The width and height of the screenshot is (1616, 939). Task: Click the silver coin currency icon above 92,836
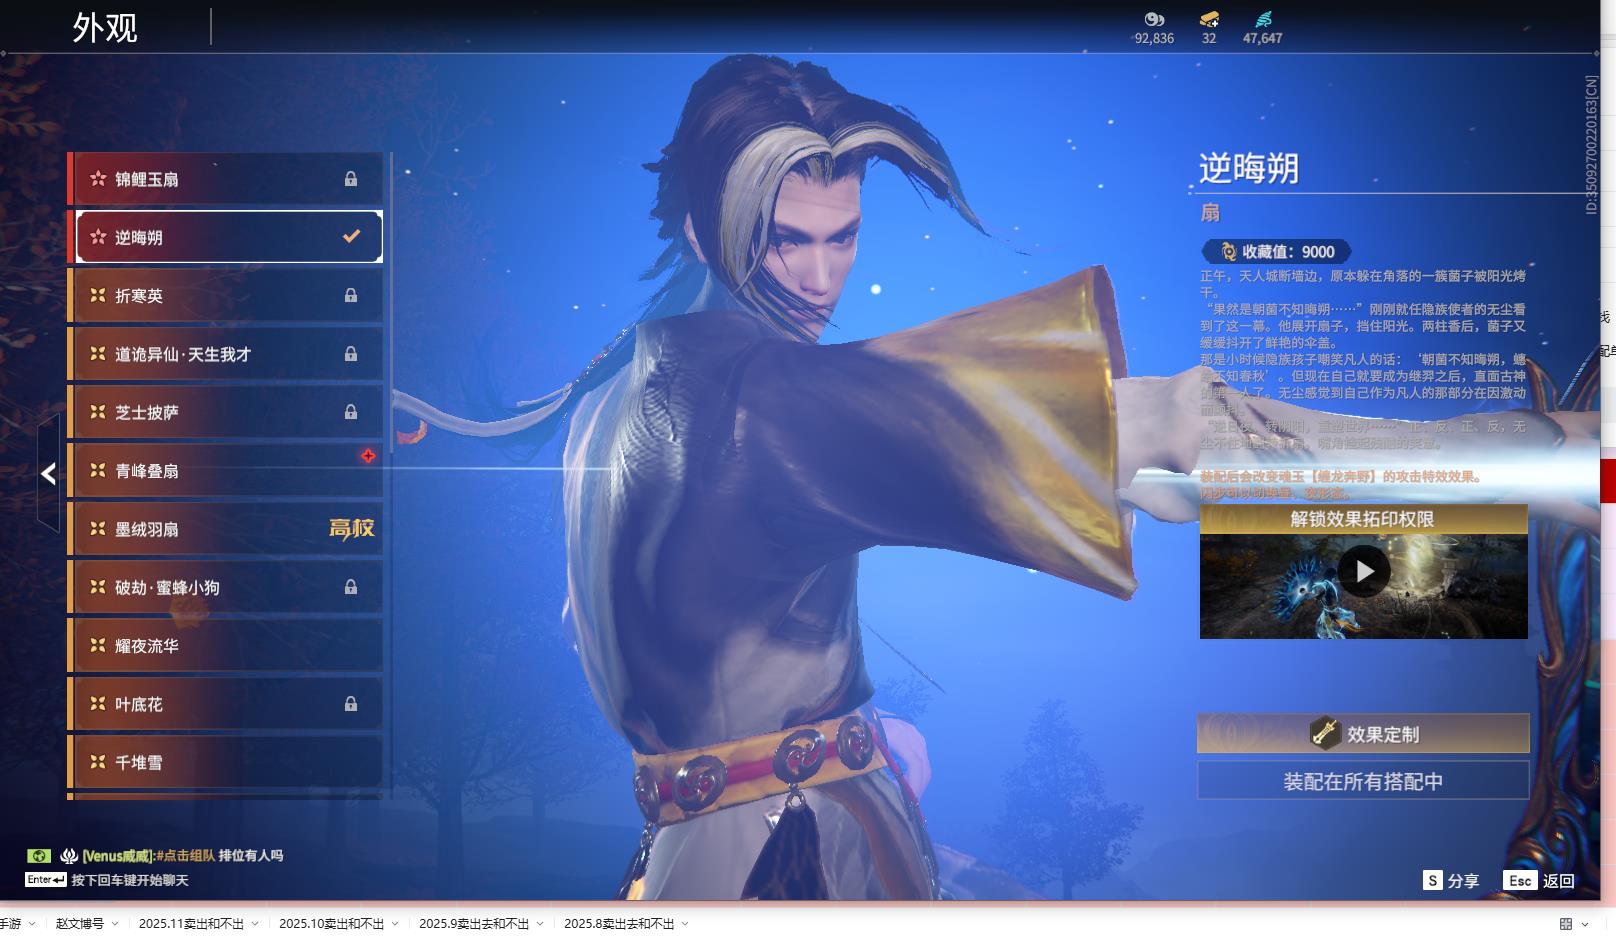coord(1154,19)
